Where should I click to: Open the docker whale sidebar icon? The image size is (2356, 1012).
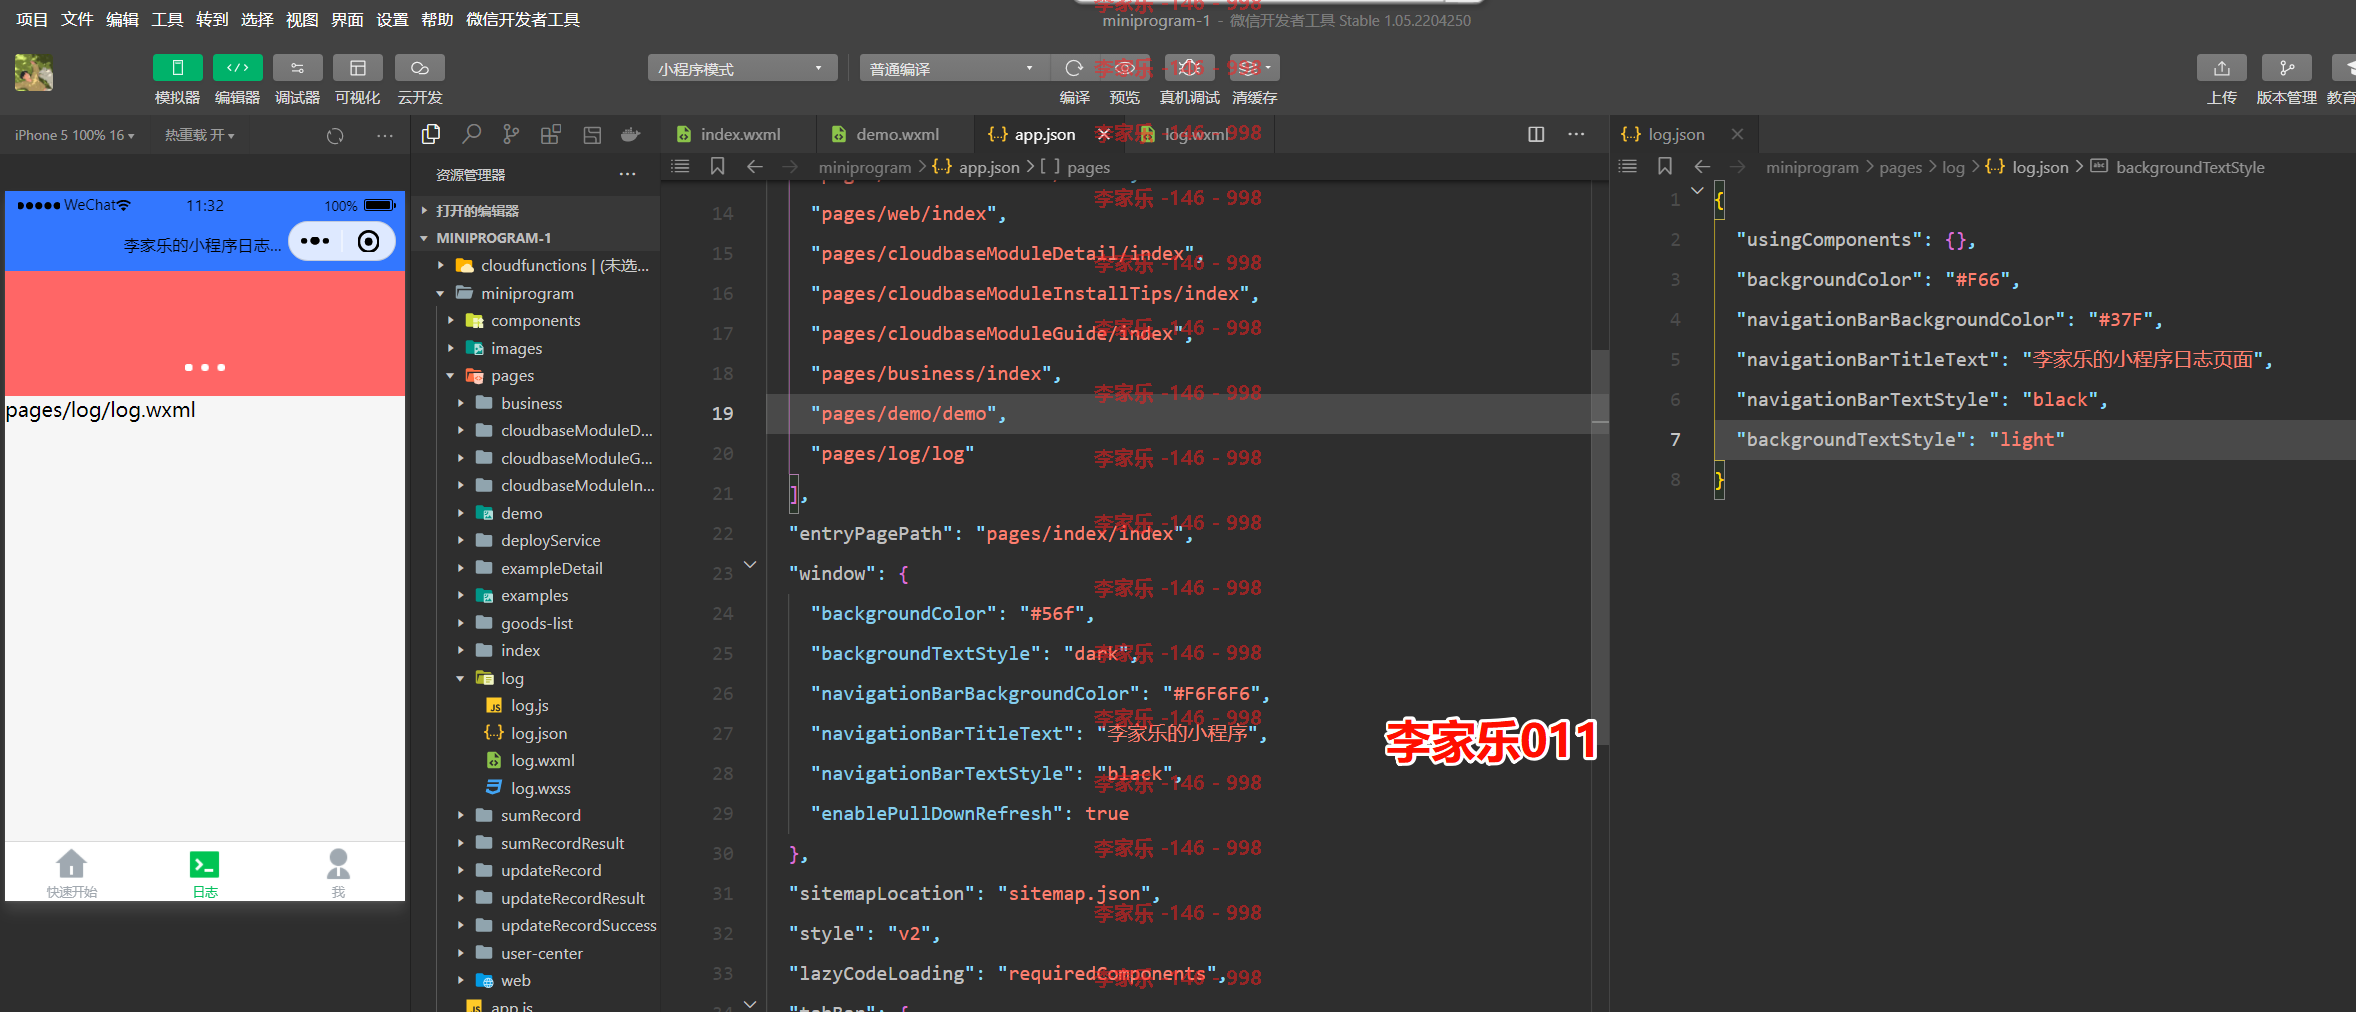(631, 134)
